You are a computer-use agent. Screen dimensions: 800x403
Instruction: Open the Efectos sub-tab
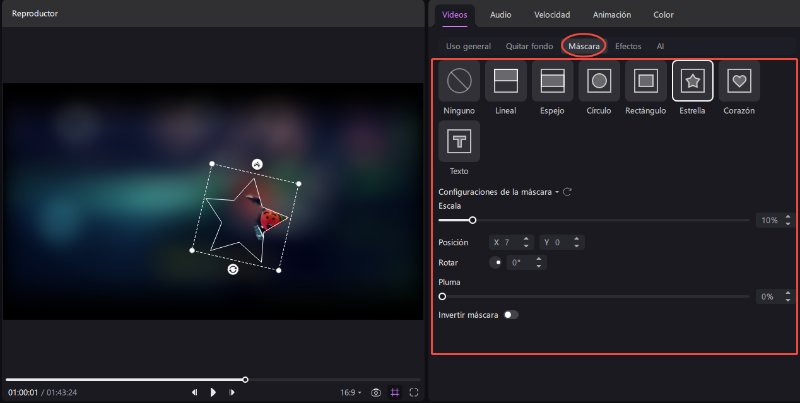tap(628, 46)
